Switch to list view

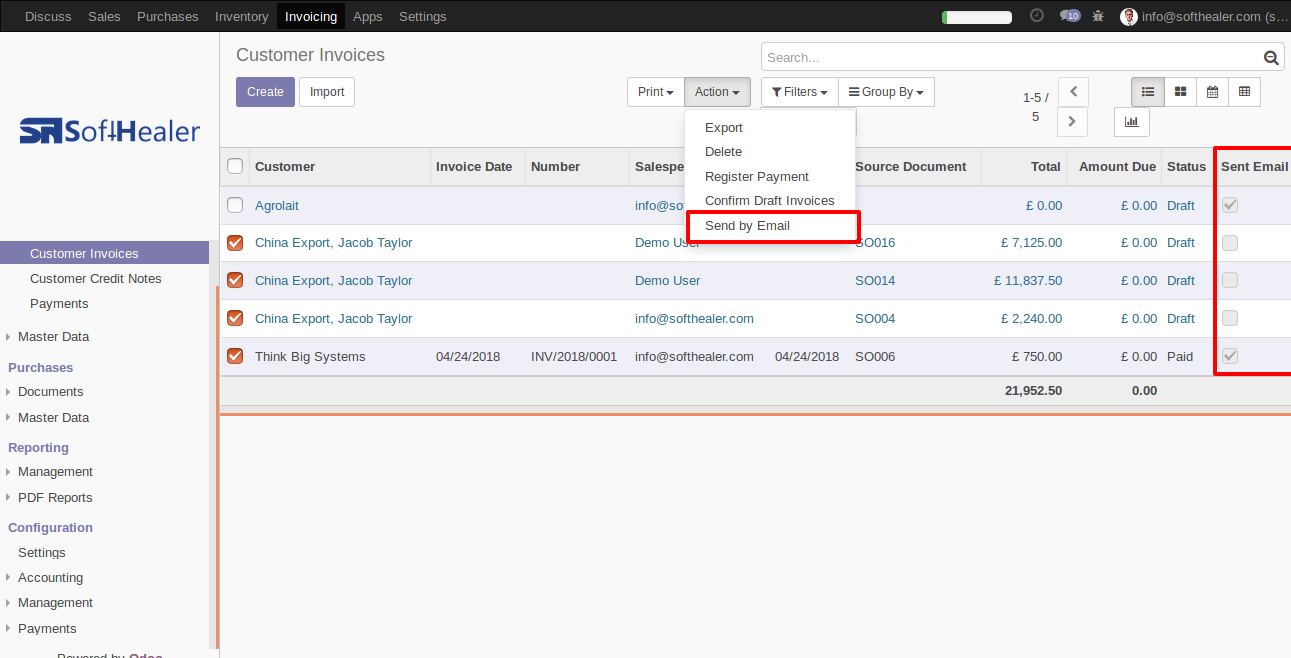pos(1148,91)
